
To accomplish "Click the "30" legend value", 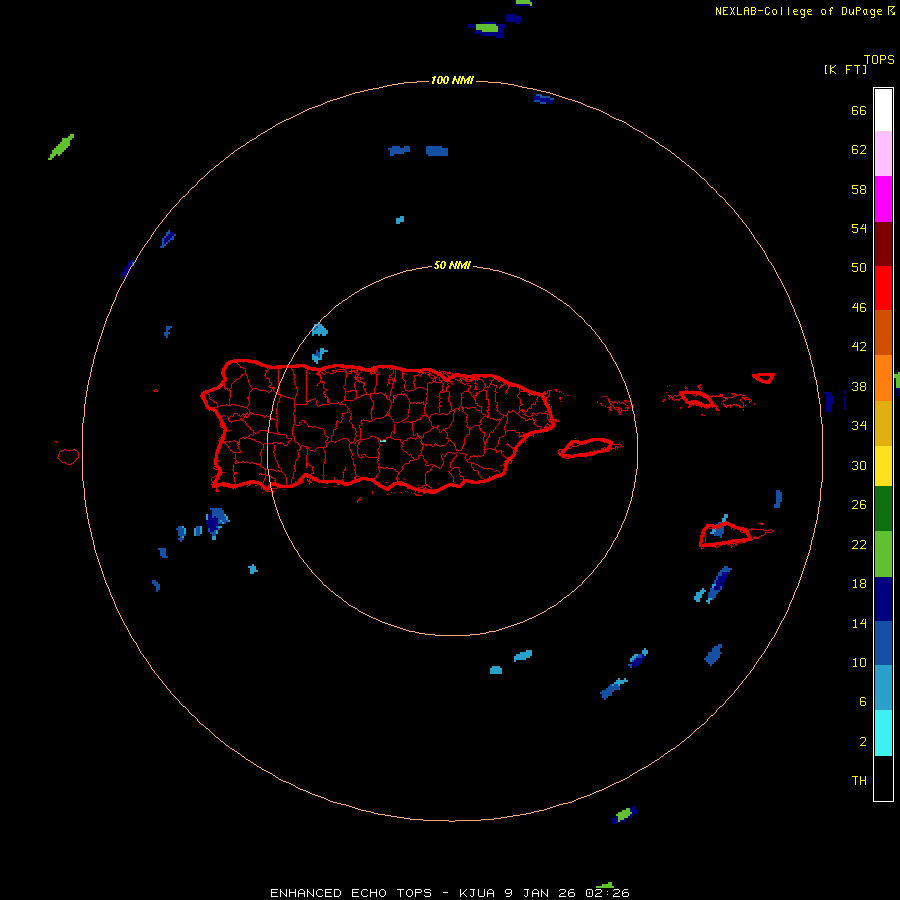I will click(x=859, y=465).
